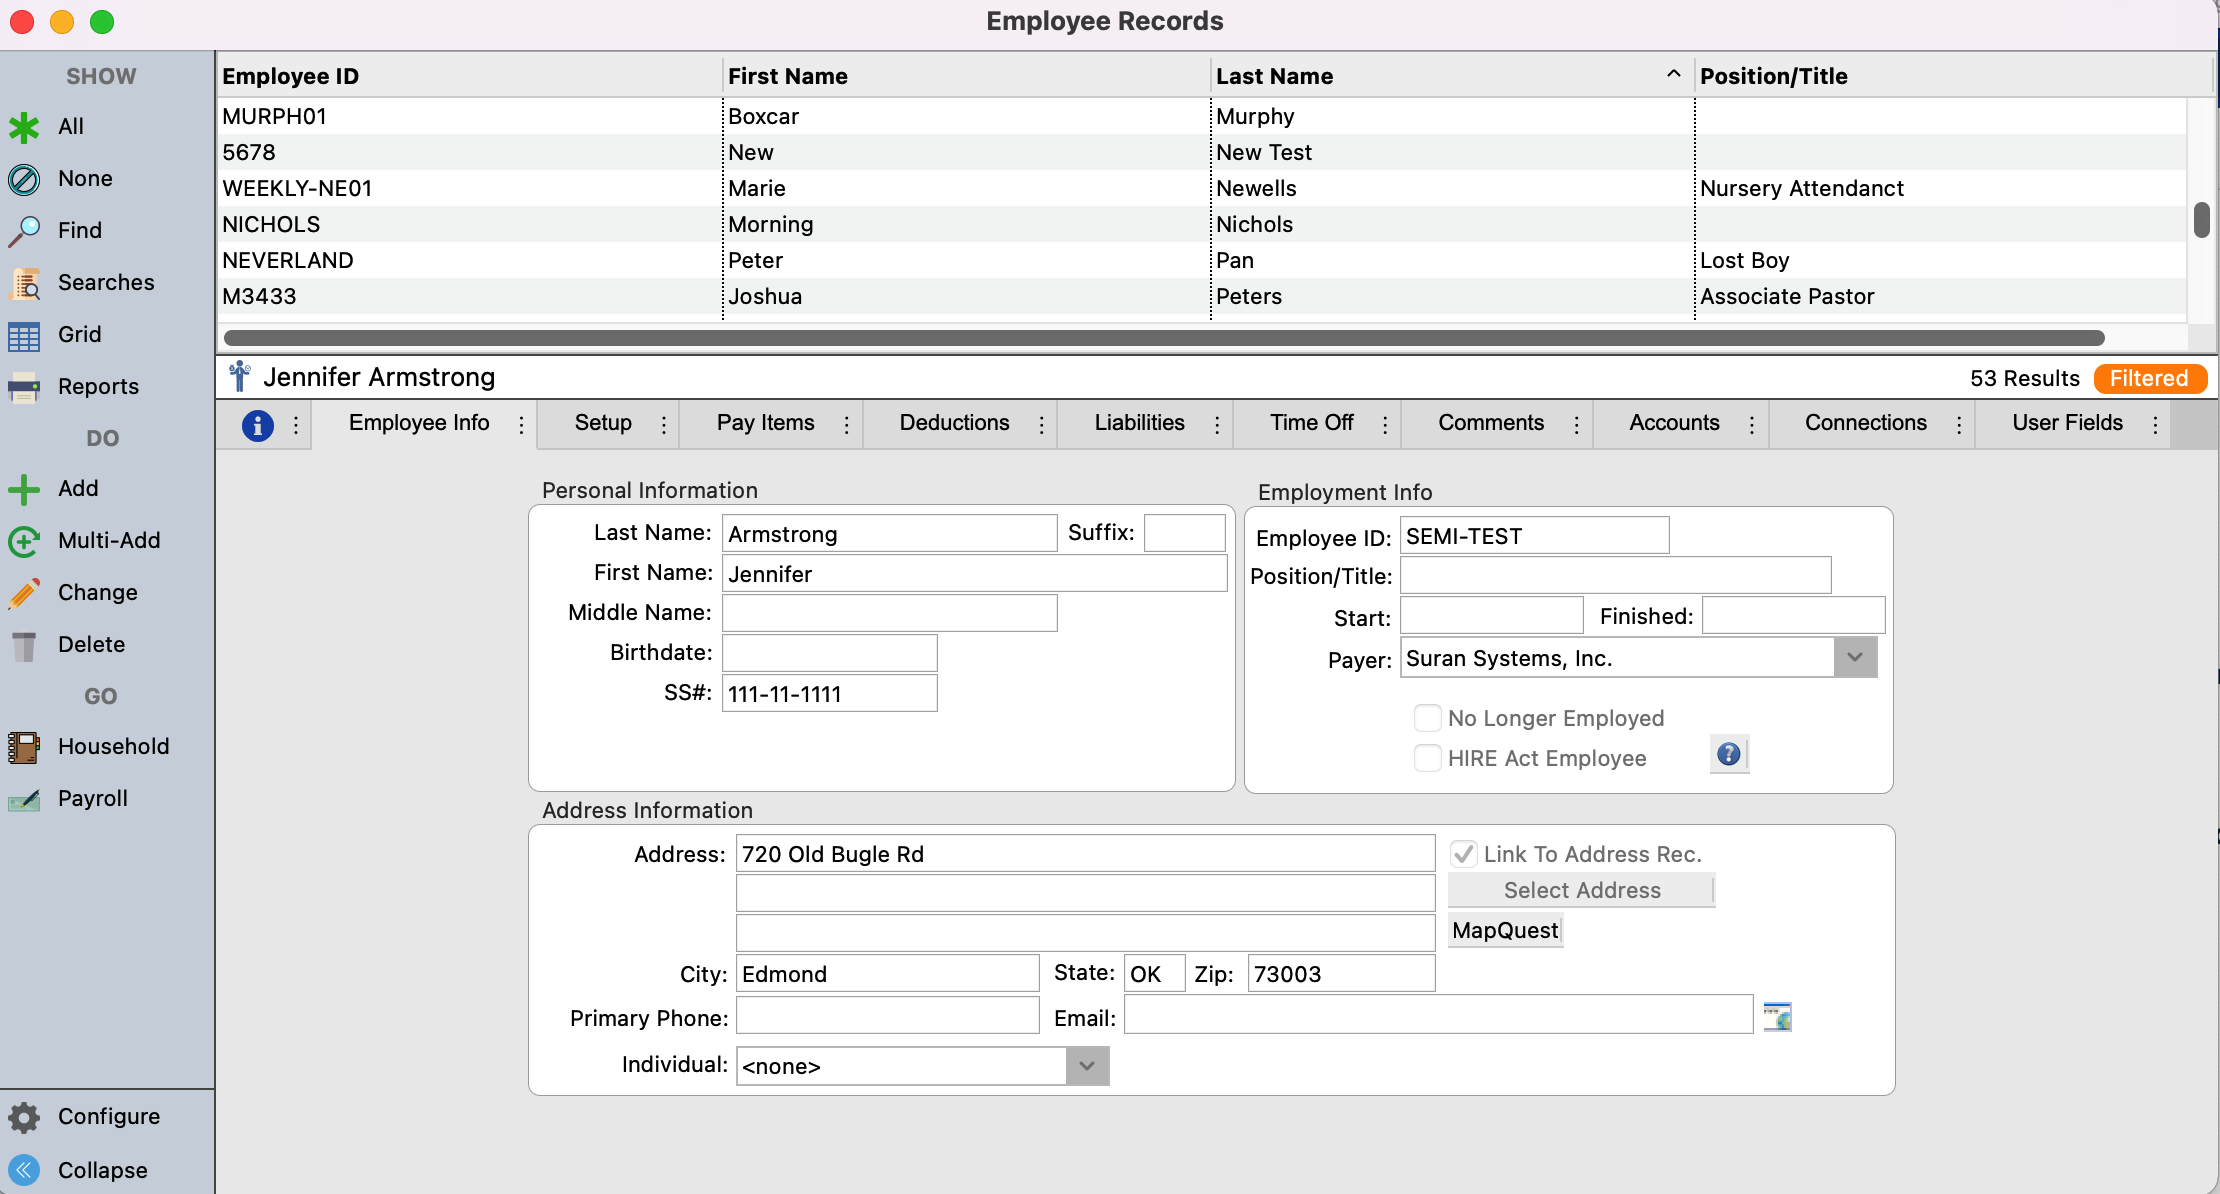The width and height of the screenshot is (2220, 1194).
Task: Toggle Link To Address Rec. checkbox
Action: (x=1463, y=854)
